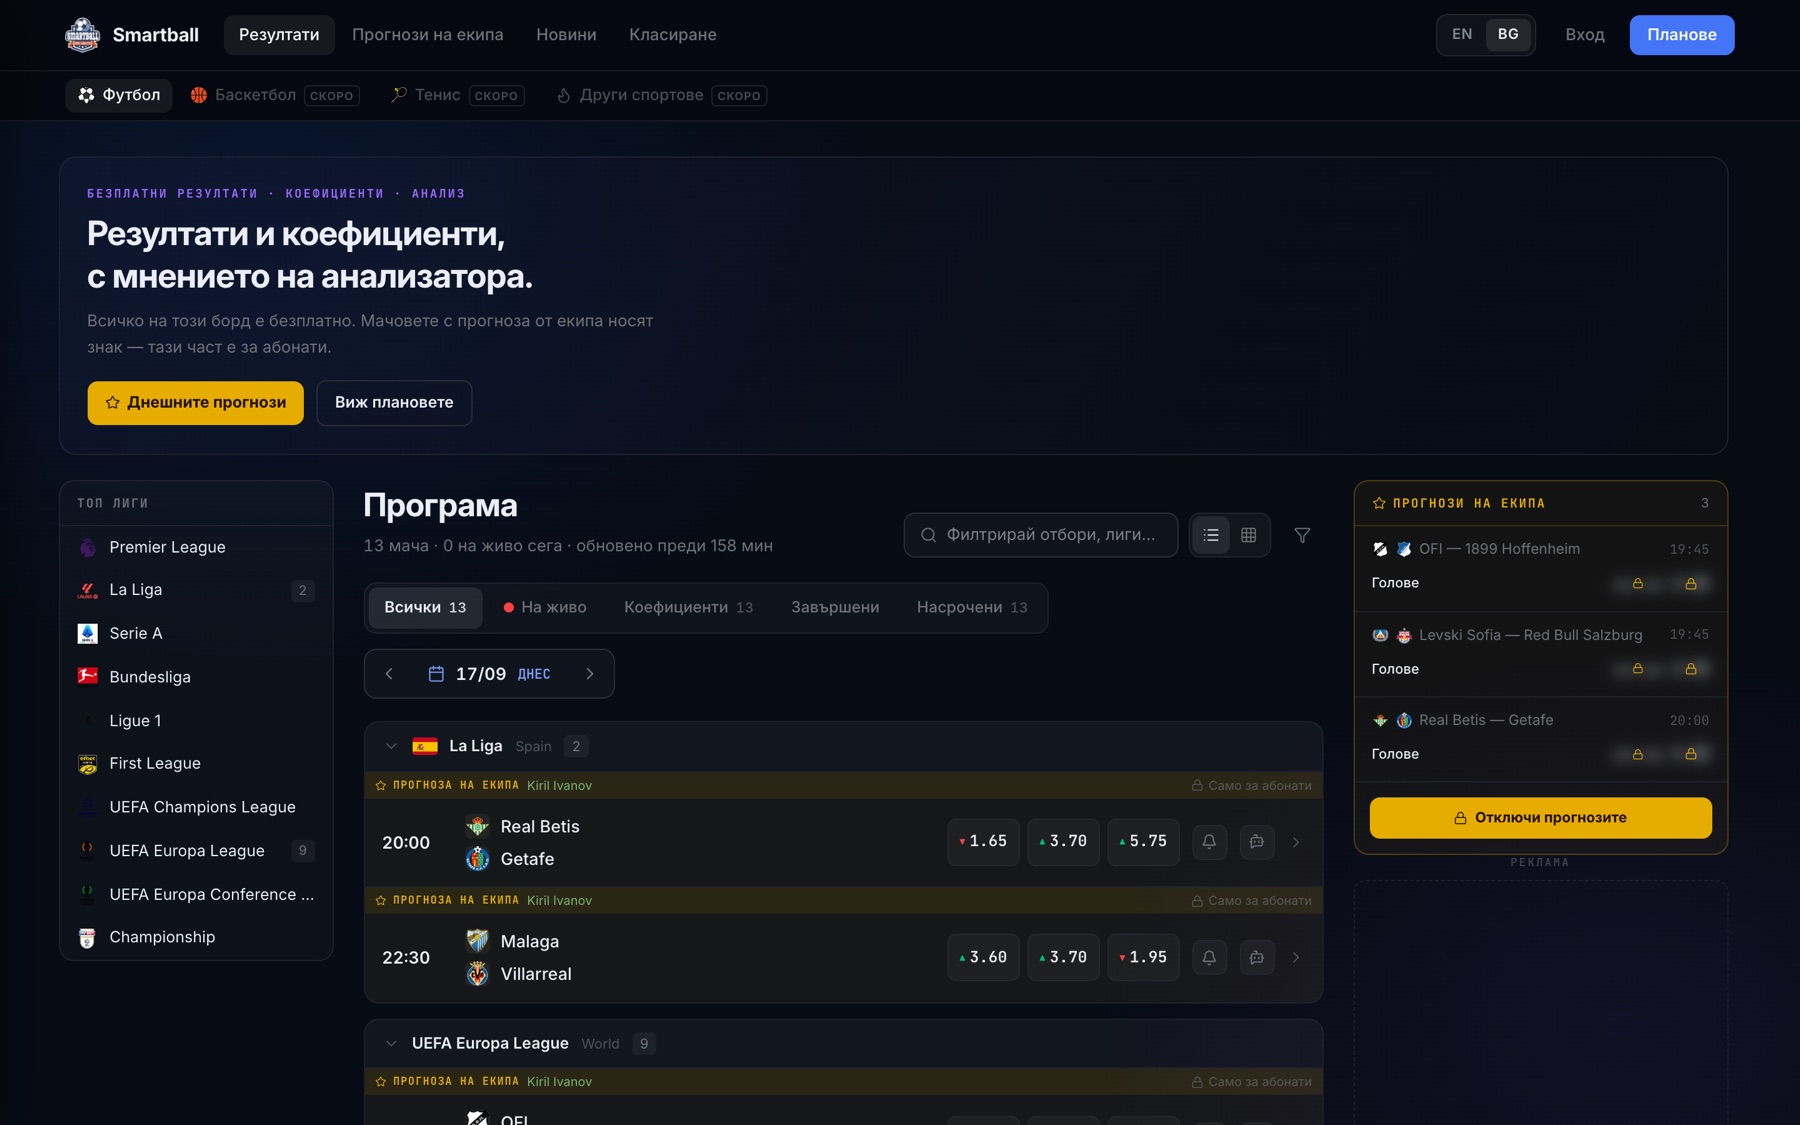Click Днешните прогнози button

tap(196, 403)
